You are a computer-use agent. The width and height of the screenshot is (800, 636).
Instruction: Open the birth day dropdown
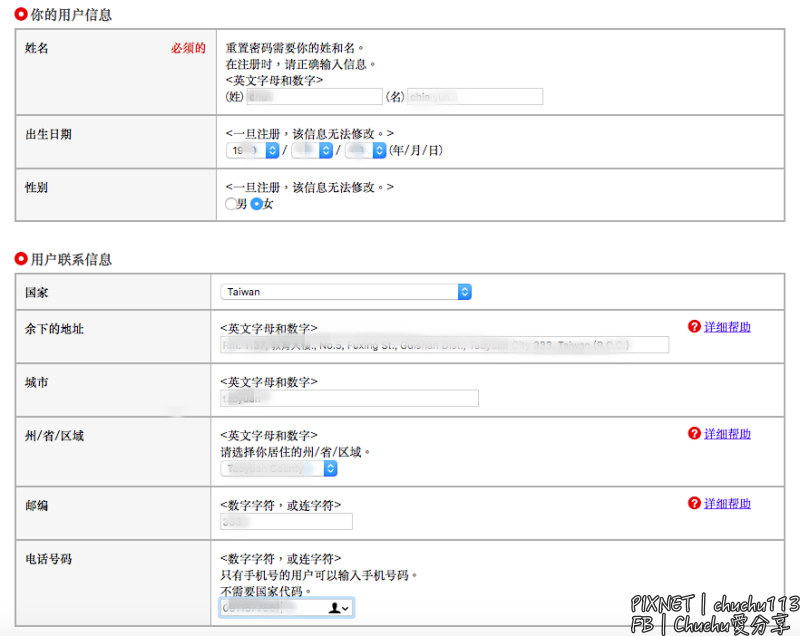(x=364, y=150)
